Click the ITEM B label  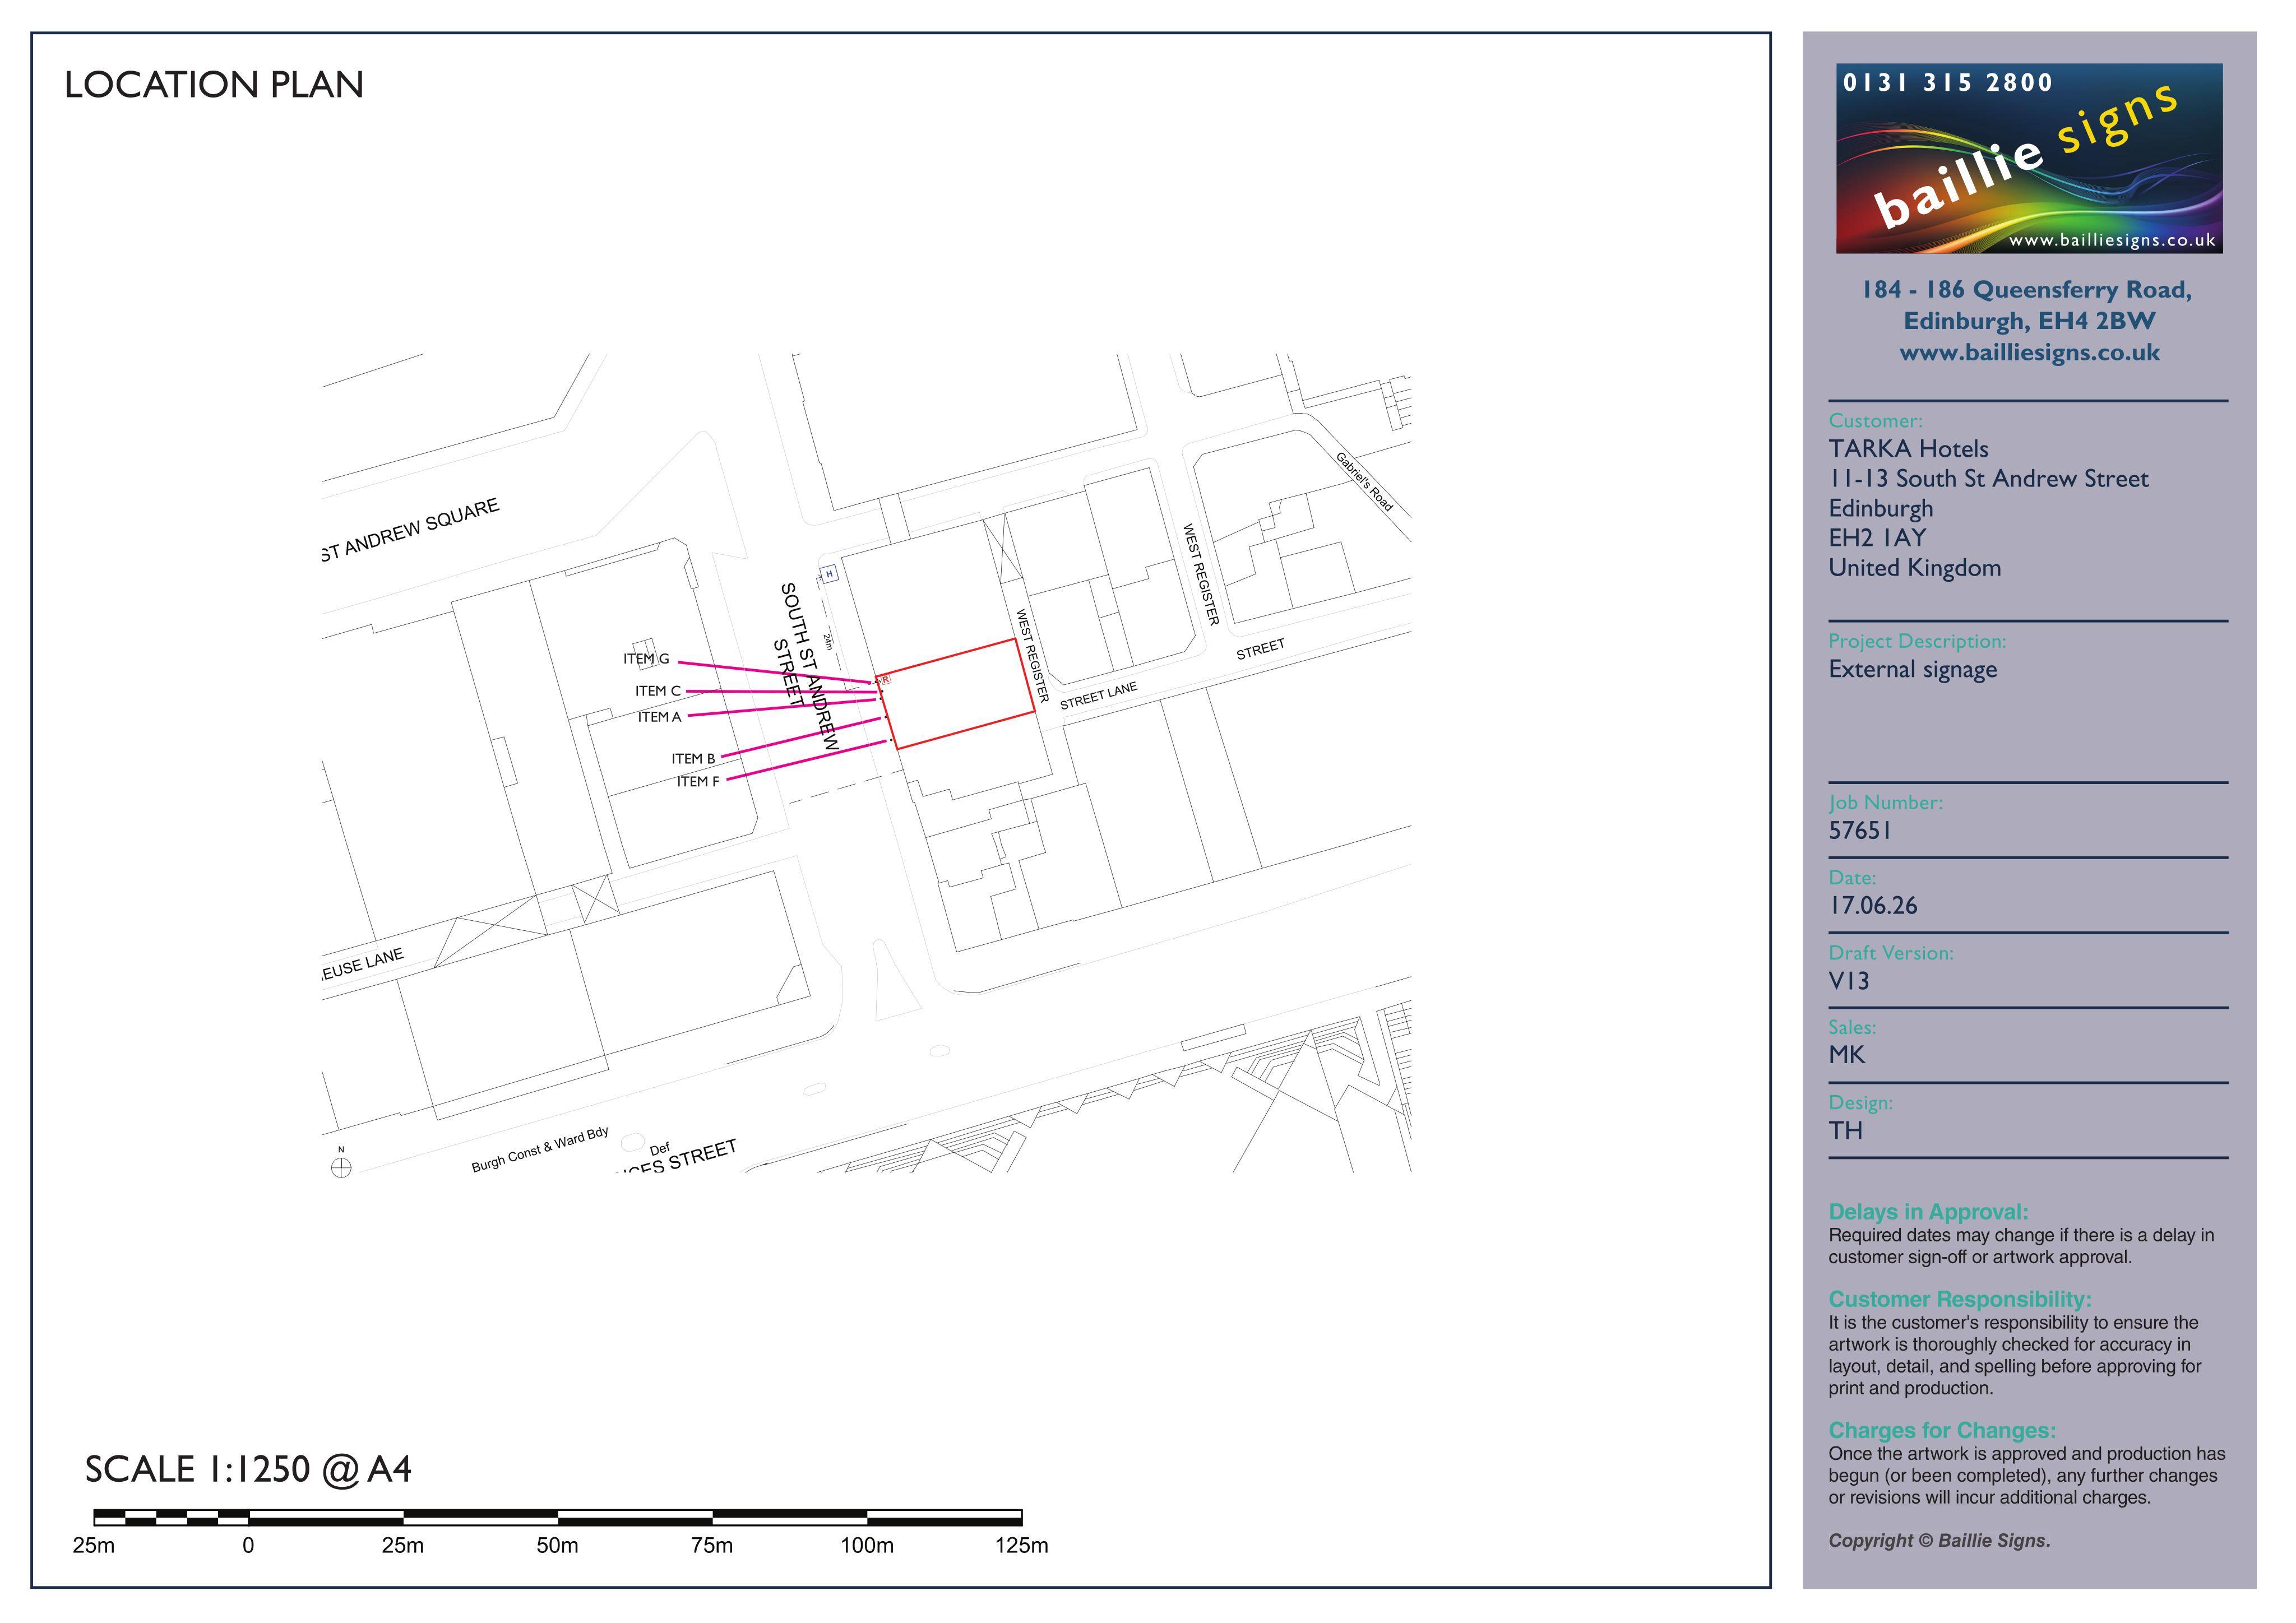coord(693,759)
